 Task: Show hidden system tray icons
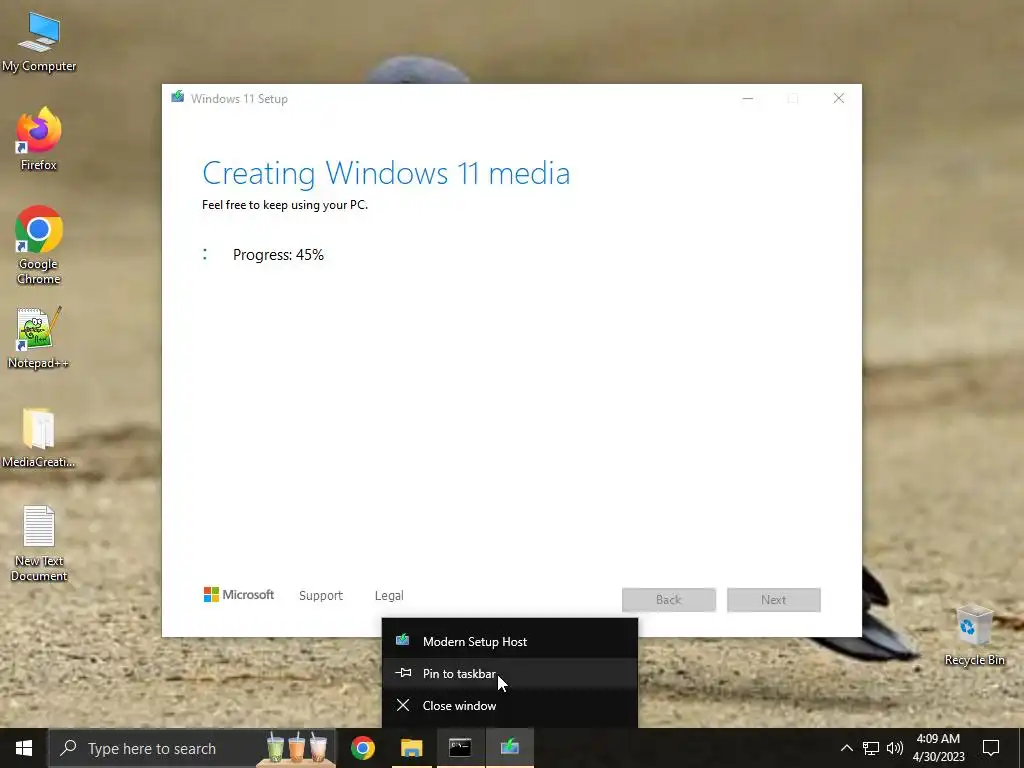[846, 748]
